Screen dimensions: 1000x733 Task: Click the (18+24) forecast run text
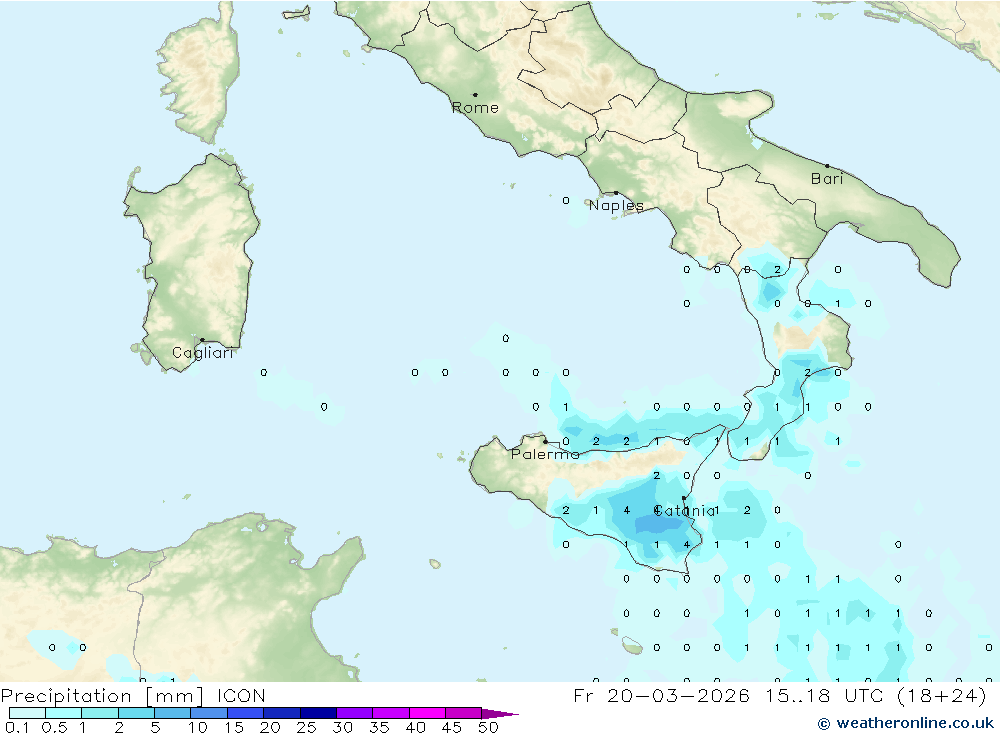[941, 696]
